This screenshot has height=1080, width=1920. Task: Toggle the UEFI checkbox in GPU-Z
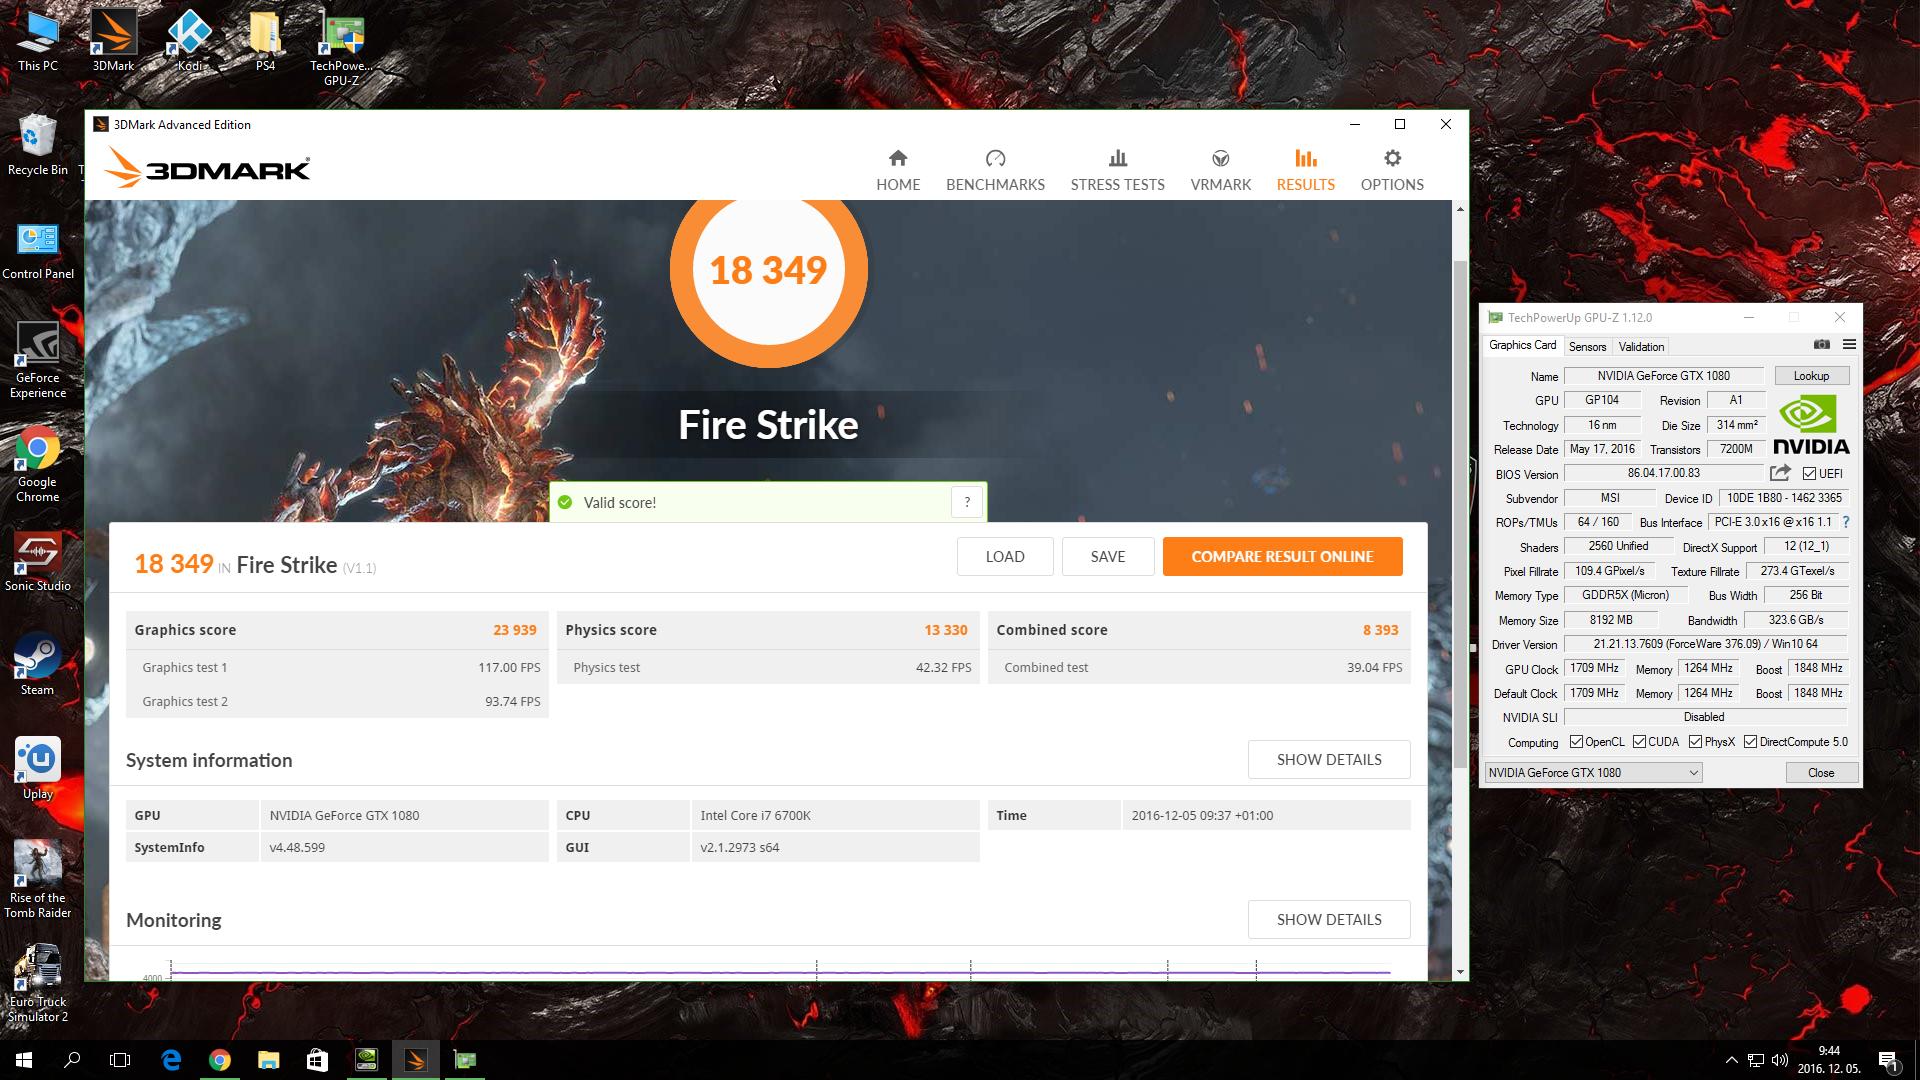click(1809, 473)
